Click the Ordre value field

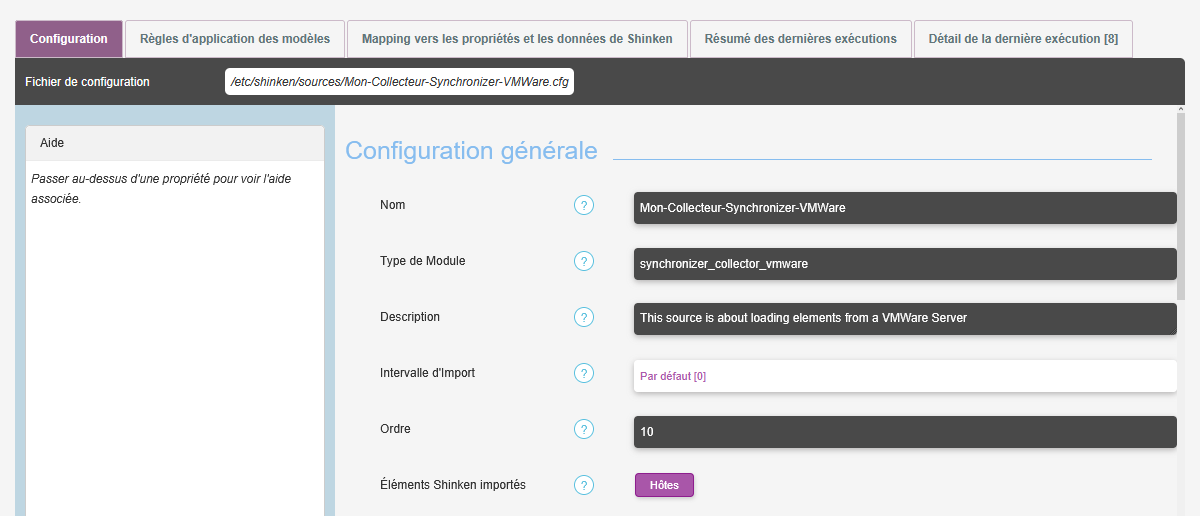[904, 432]
